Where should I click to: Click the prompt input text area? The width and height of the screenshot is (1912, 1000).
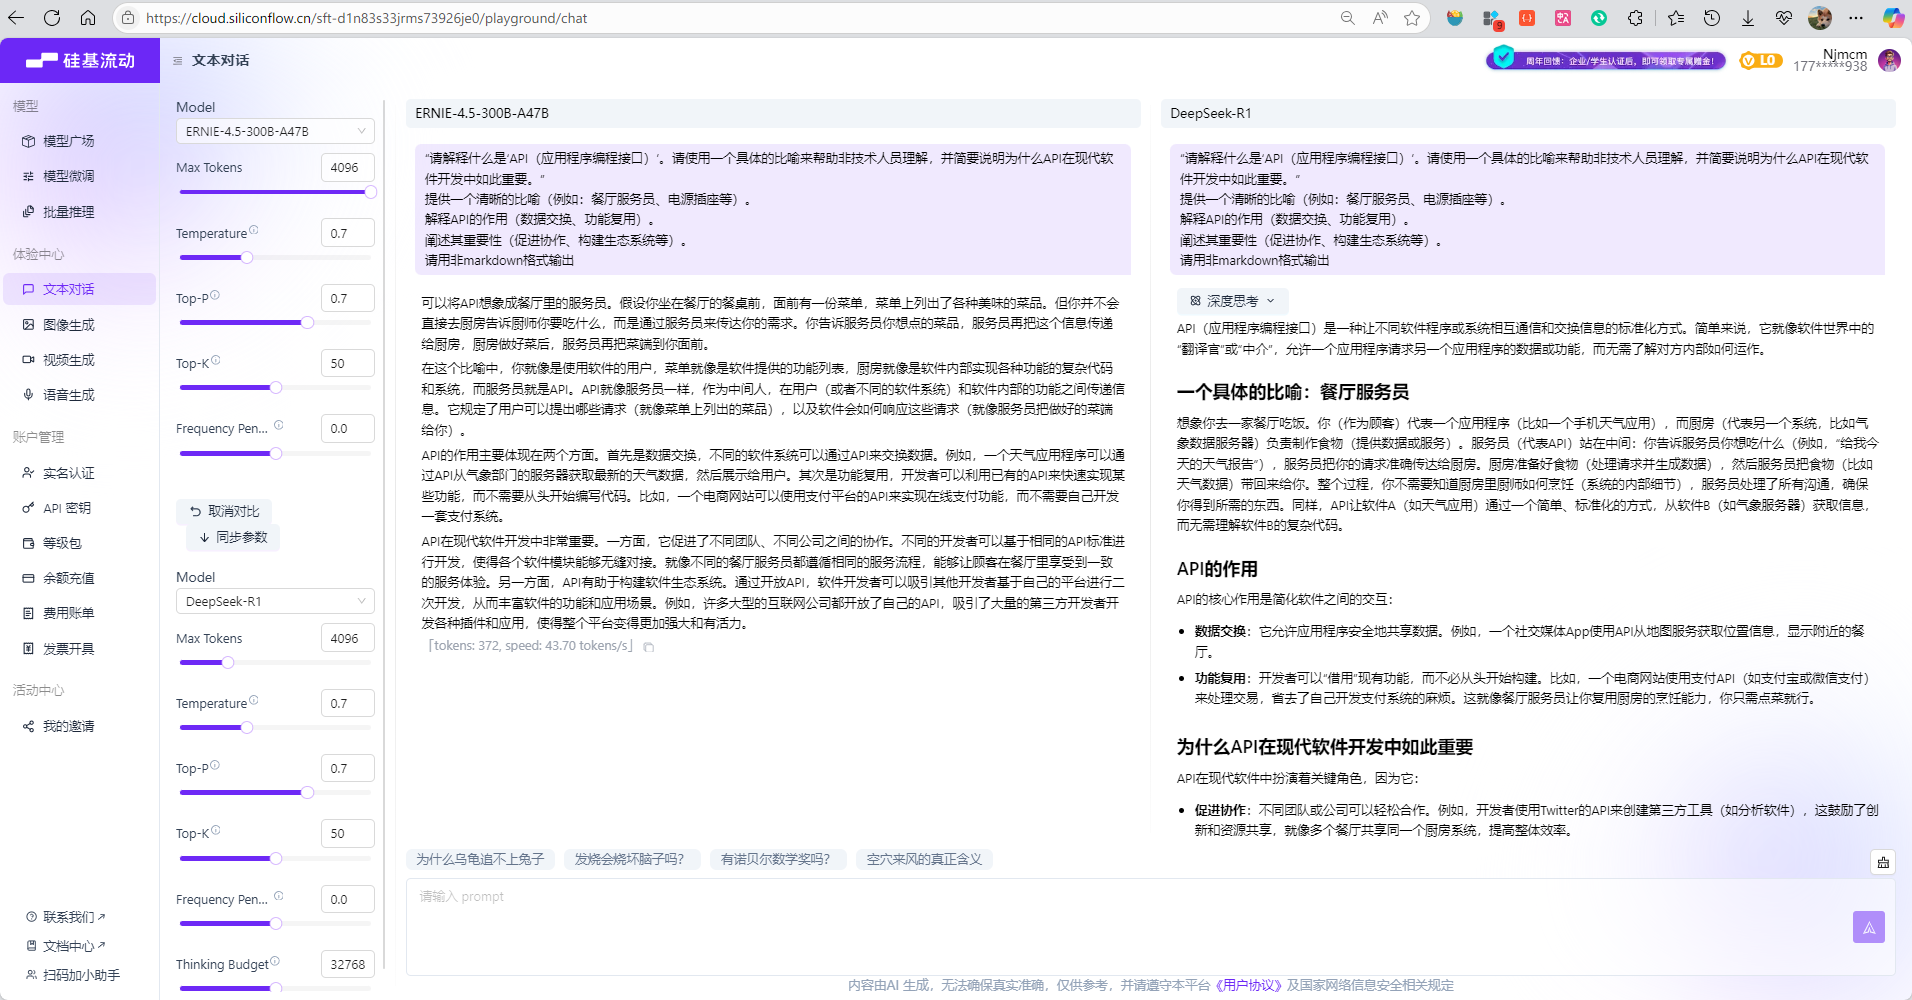(1150, 927)
